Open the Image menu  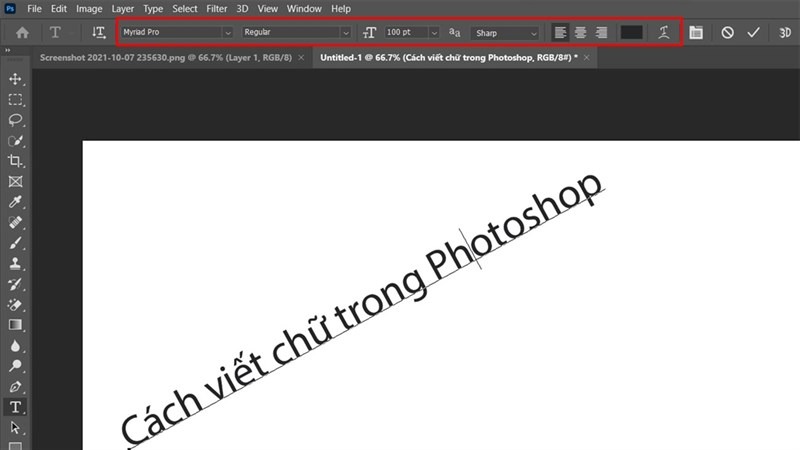89,9
